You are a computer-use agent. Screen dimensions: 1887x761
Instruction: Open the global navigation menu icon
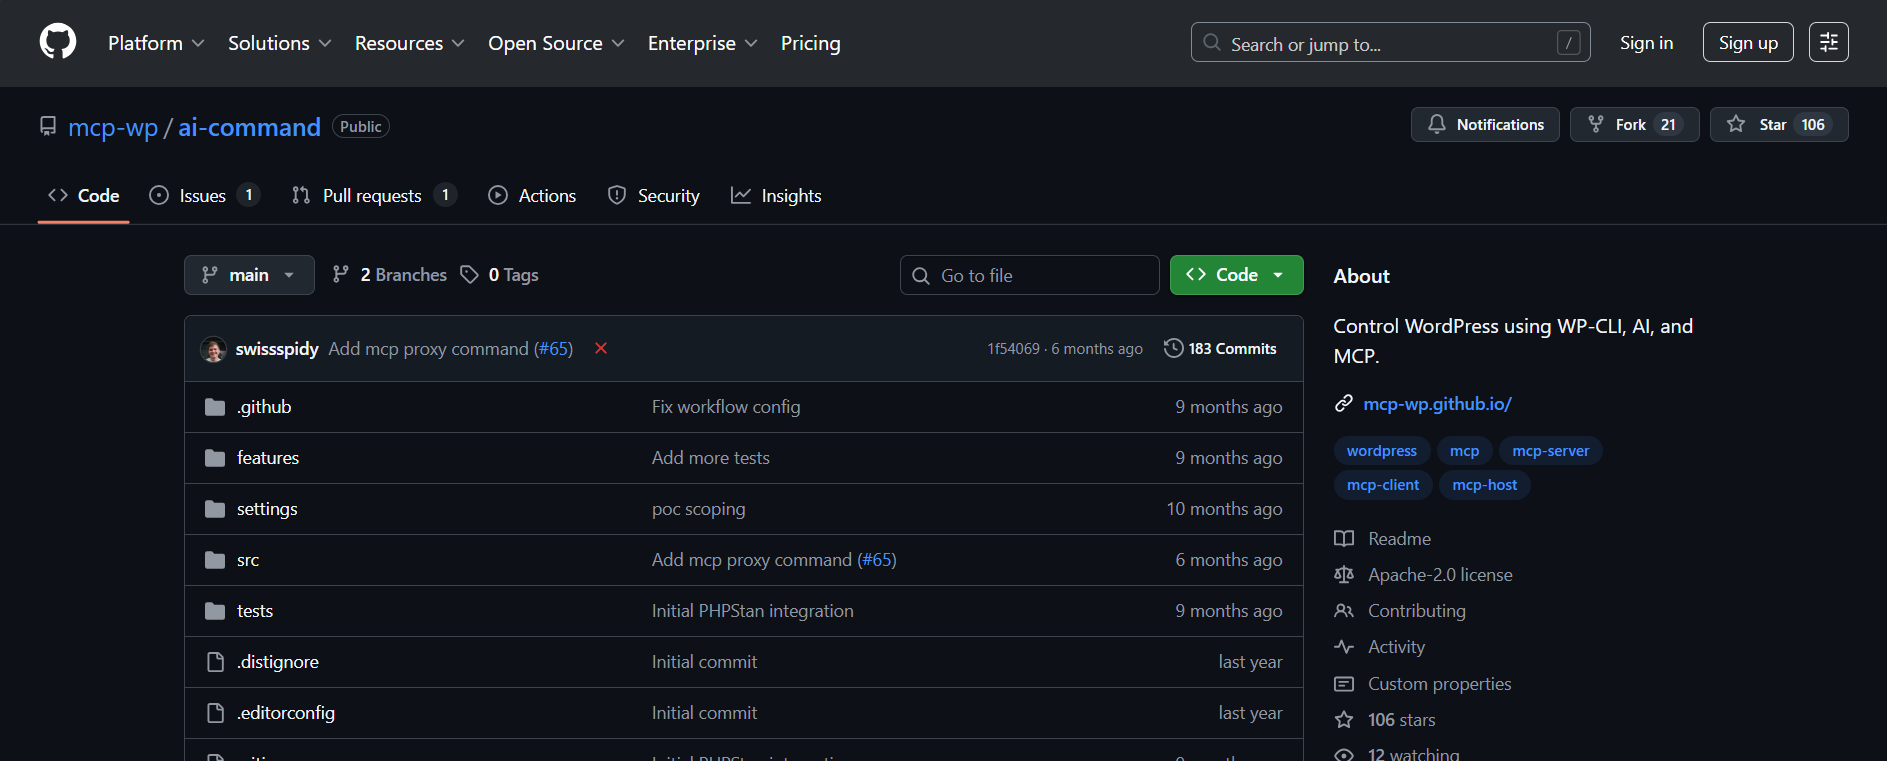click(x=1828, y=42)
